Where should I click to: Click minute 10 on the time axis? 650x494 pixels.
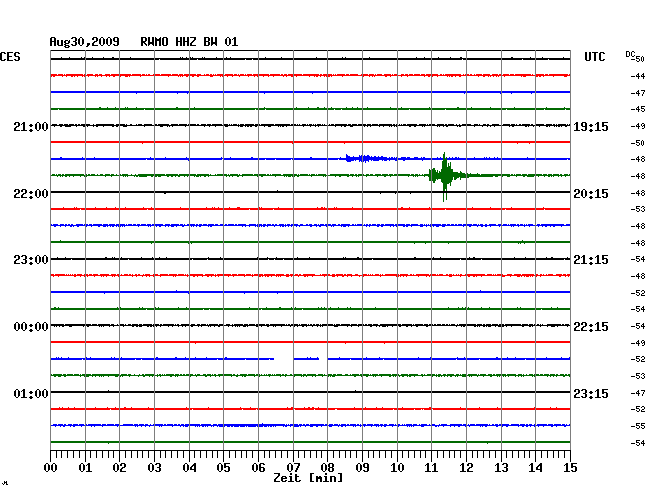pos(397,468)
